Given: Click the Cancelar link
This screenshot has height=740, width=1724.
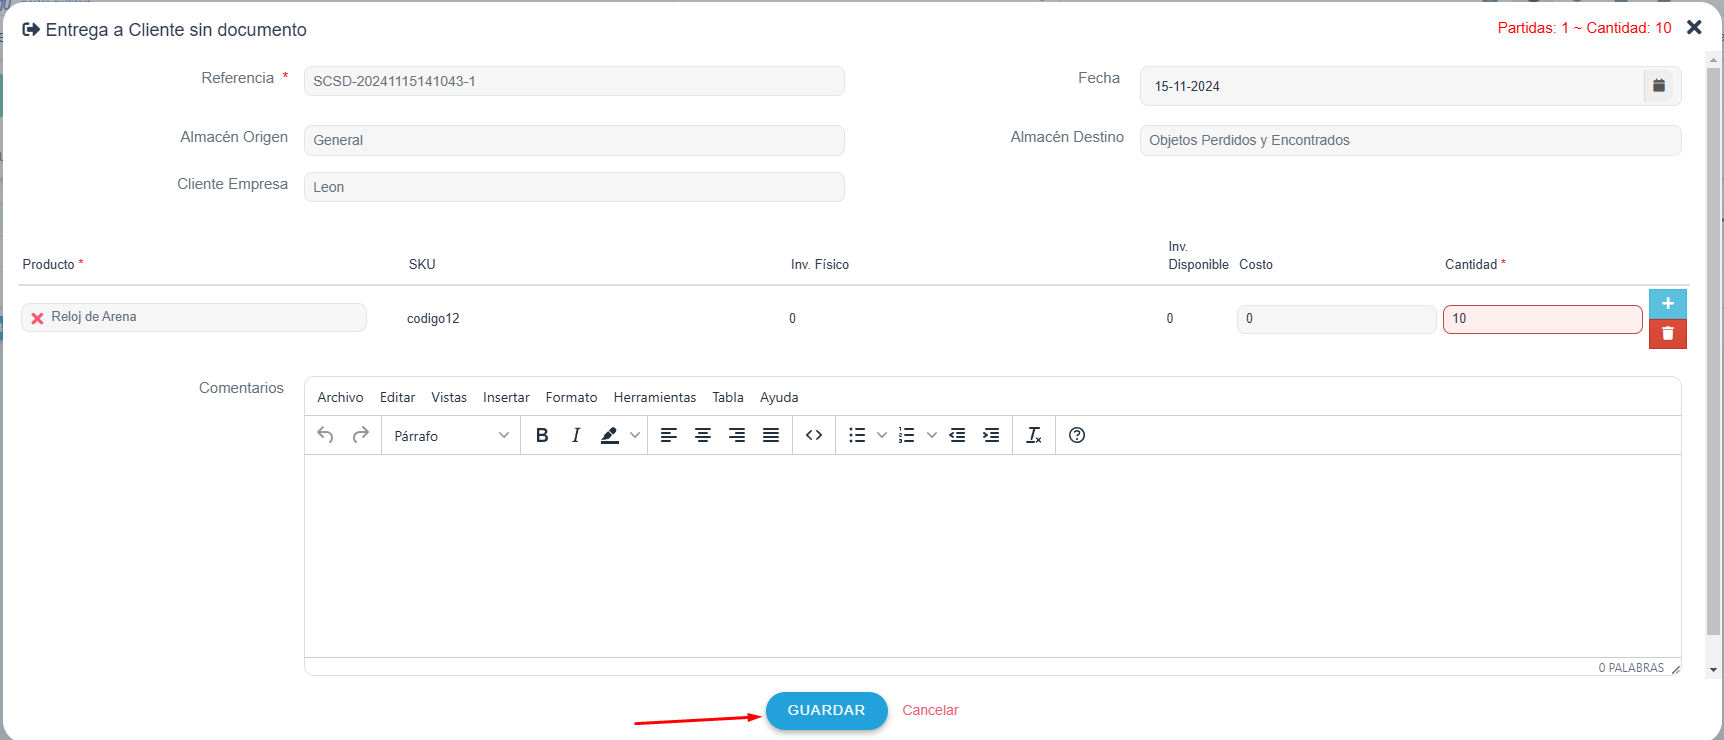Looking at the screenshot, I should coord(930,710).
